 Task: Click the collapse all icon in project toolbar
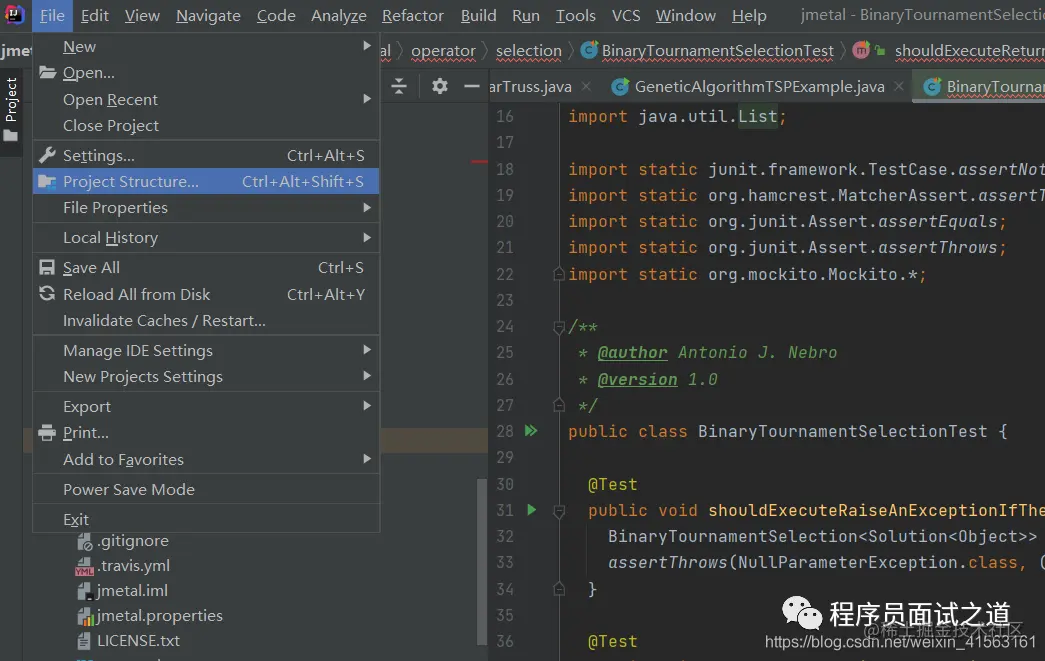pyautogui.click(x=399, y=86)
